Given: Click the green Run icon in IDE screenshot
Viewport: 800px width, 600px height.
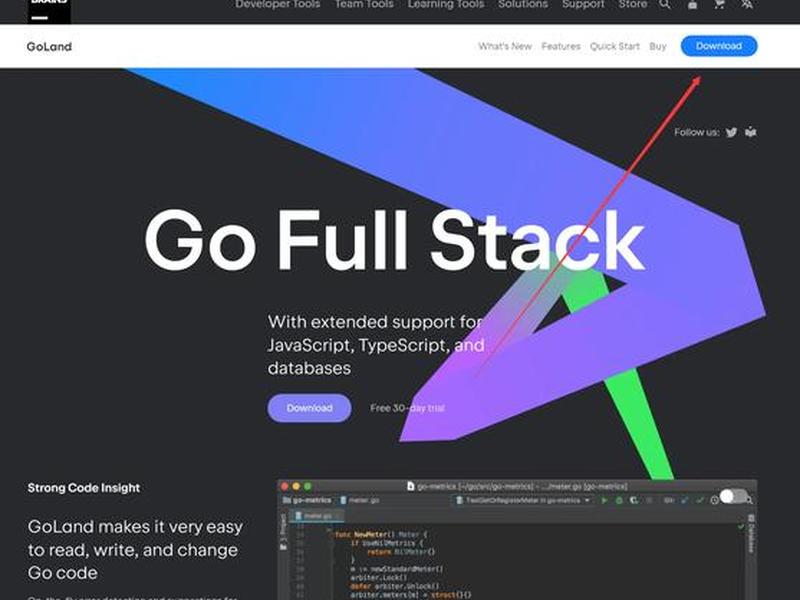Looking at the screenshot, I should (604, 501).
